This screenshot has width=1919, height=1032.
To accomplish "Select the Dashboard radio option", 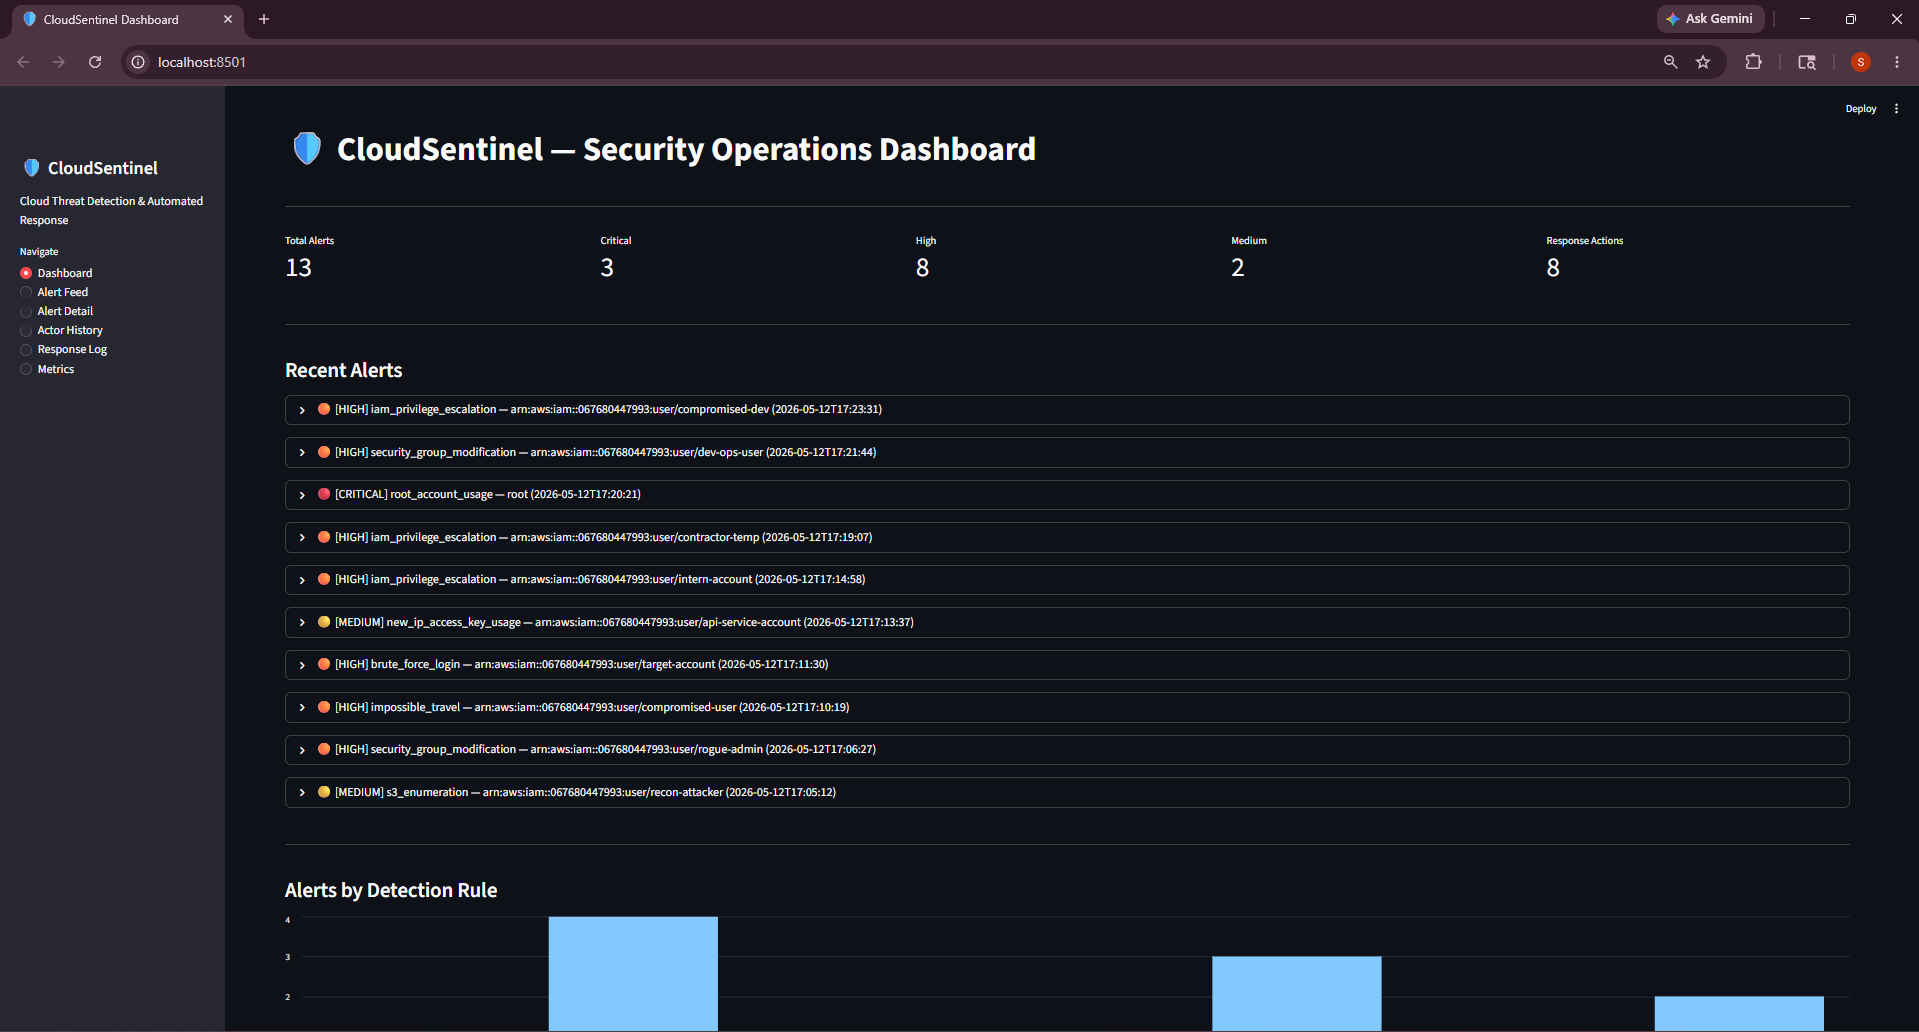I will click(56, 273).
